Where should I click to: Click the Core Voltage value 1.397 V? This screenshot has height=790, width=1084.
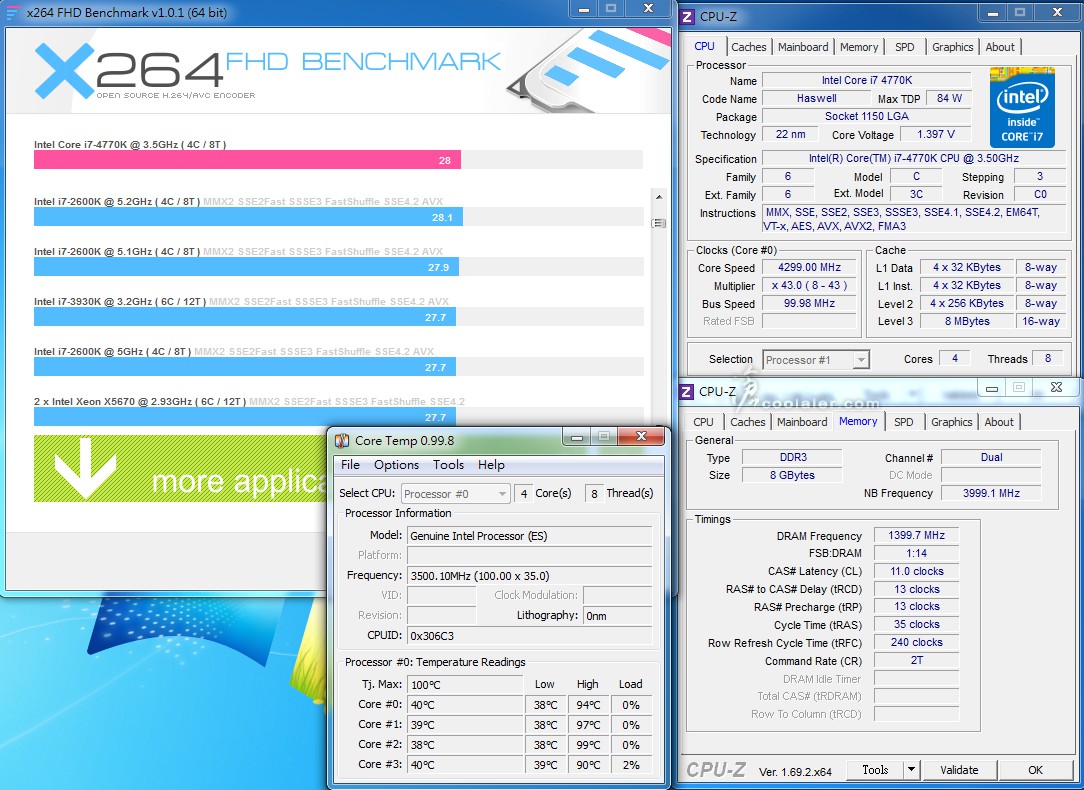(935, 134)
